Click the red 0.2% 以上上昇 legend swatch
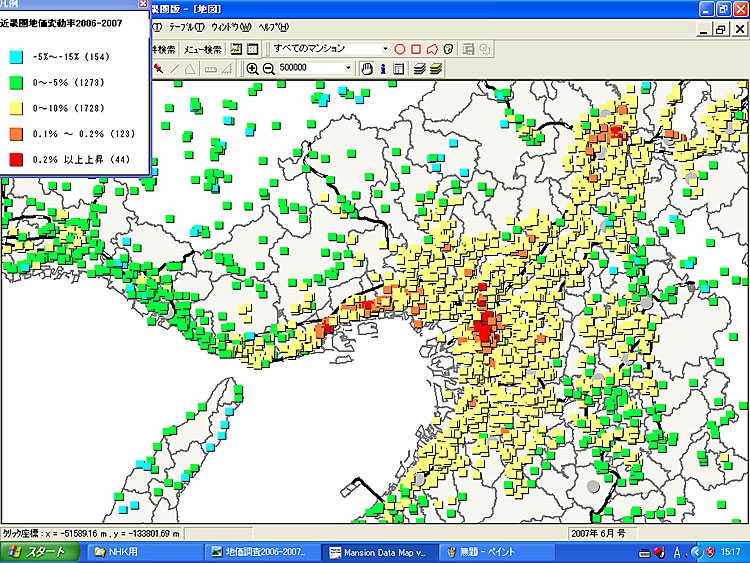The width and height of the screenshot is (750, 563). pos(14,158)
